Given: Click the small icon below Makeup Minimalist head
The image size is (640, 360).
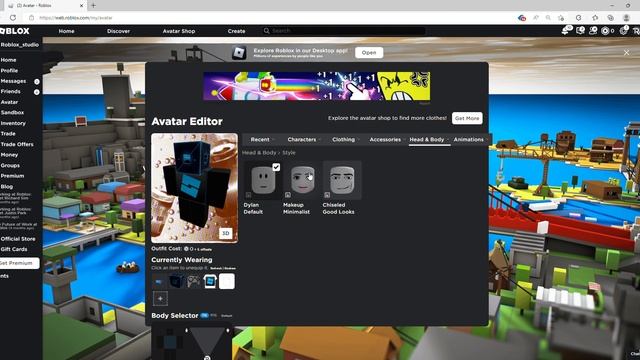Looking at the screenshot, I should click(288, 195).
